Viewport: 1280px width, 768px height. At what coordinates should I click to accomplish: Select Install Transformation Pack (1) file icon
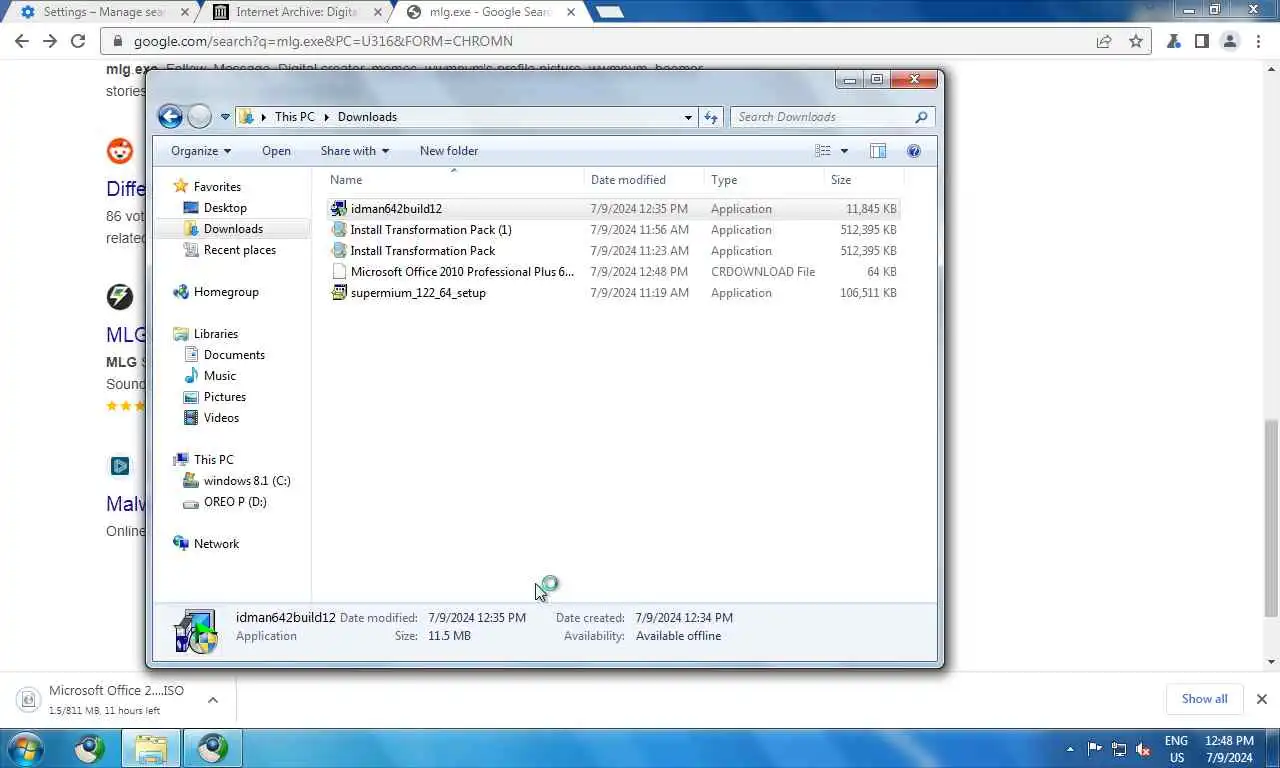(339, 230)
